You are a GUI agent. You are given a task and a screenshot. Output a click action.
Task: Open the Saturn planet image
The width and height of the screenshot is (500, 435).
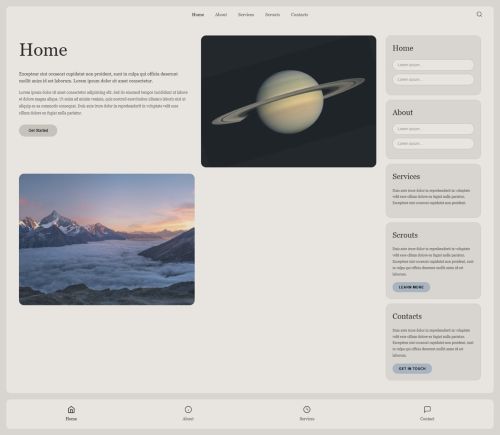pos(289,101)
